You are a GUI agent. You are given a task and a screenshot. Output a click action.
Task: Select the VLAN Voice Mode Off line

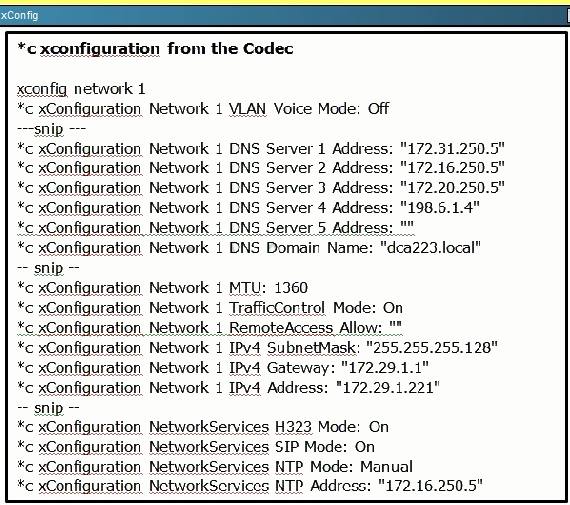(203, 109)
